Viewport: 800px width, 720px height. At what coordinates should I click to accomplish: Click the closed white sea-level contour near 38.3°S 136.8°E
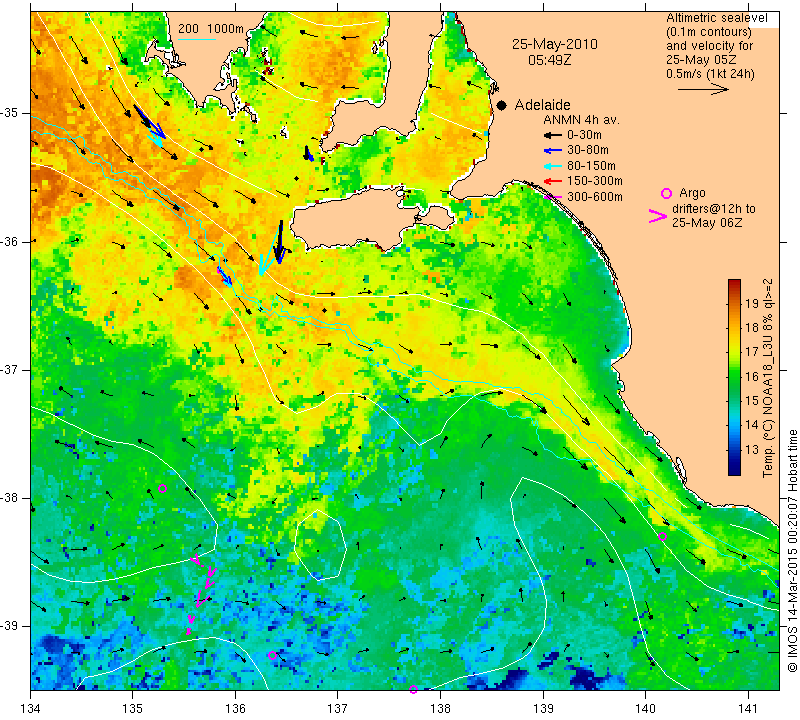tap(321, 545)
